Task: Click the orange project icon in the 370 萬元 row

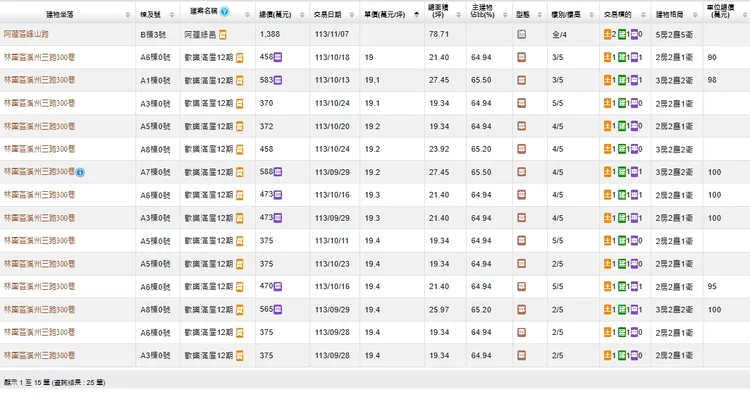Action: coord(240,103)
